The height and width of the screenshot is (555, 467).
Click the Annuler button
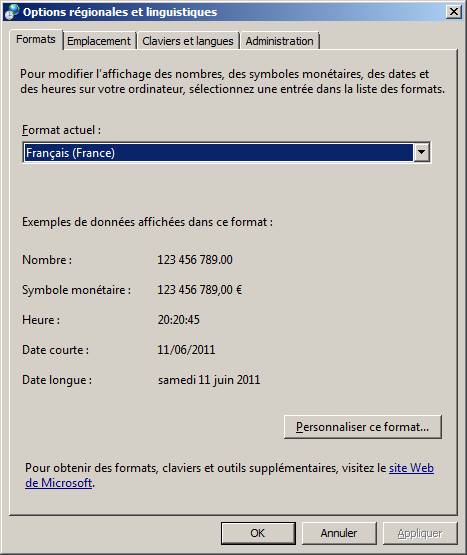(x=339, y=533)
